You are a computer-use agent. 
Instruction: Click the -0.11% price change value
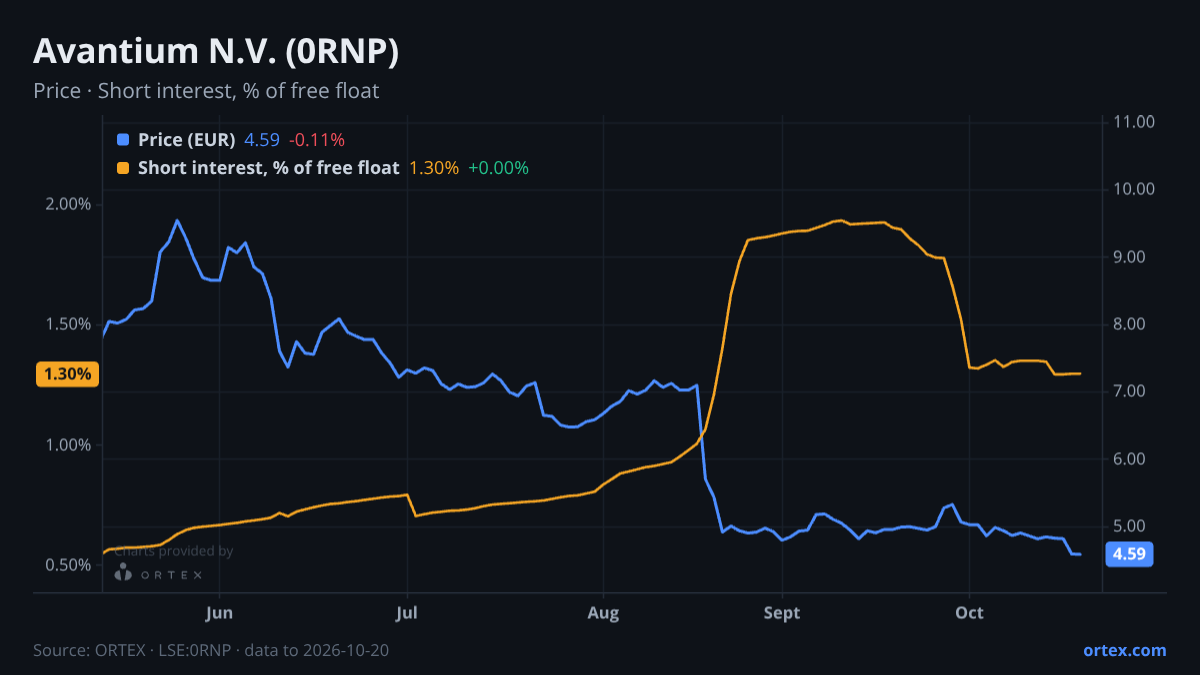click(x=317, y=140)
